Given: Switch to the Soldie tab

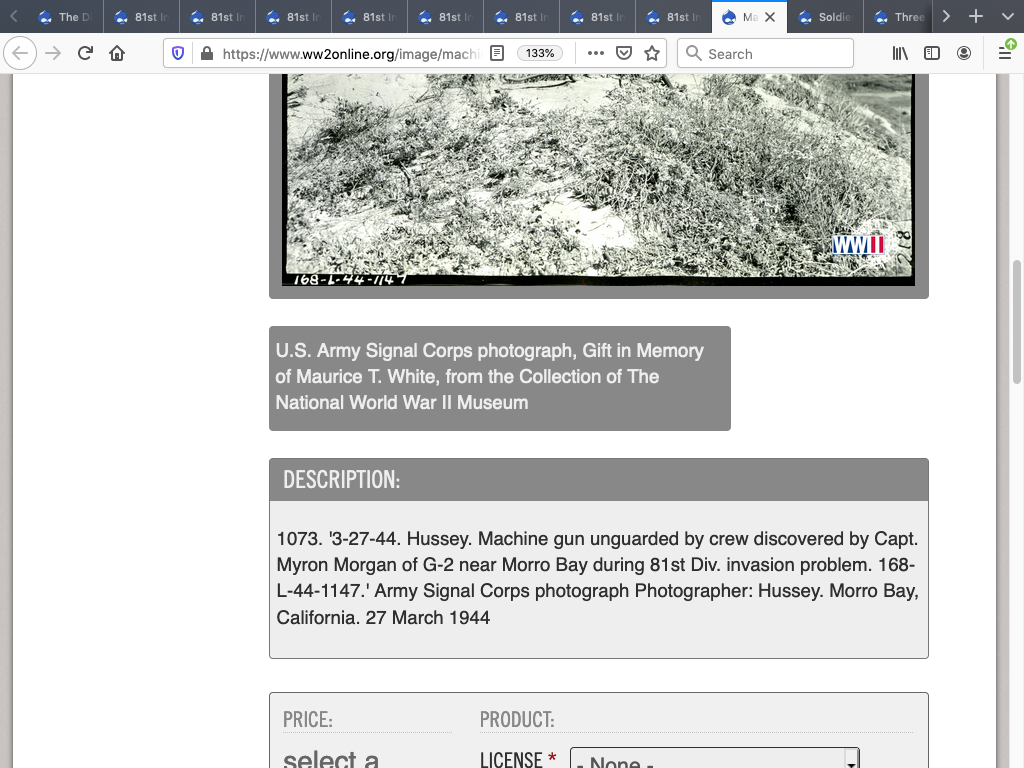Looking at the screenshot, I should (x=825, y=17).
